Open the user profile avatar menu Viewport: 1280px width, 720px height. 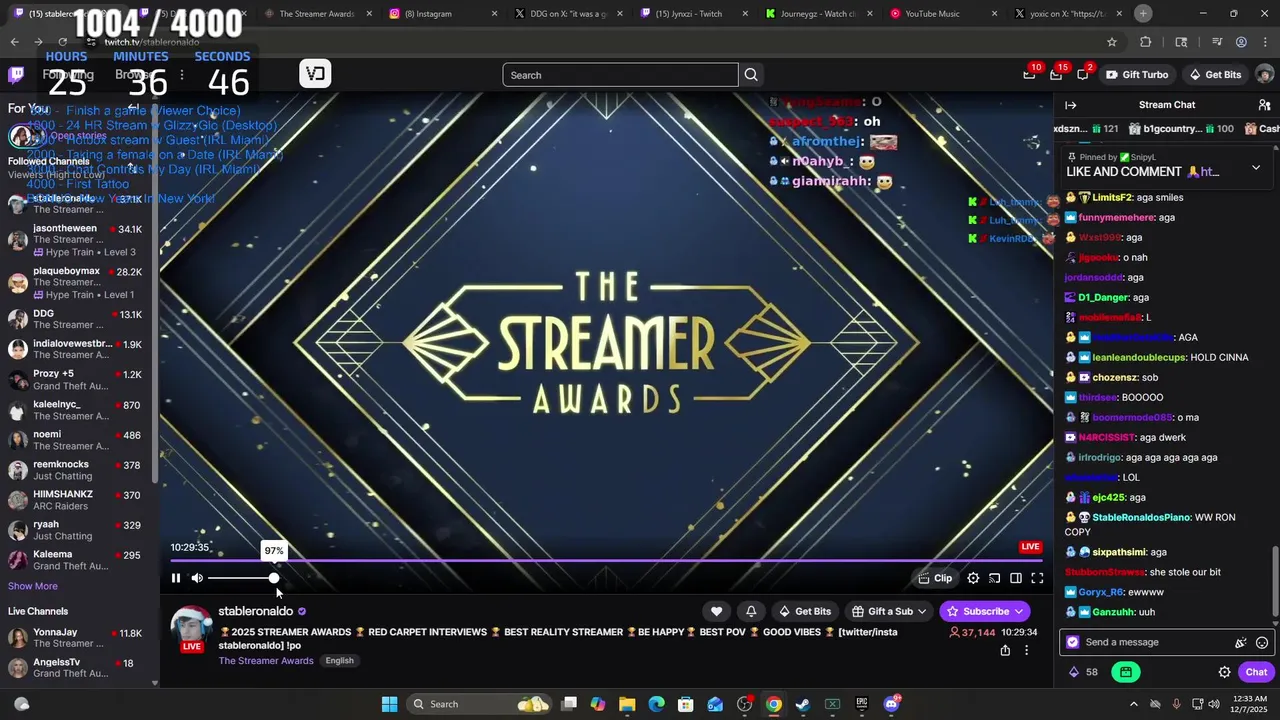[1264, 75]
